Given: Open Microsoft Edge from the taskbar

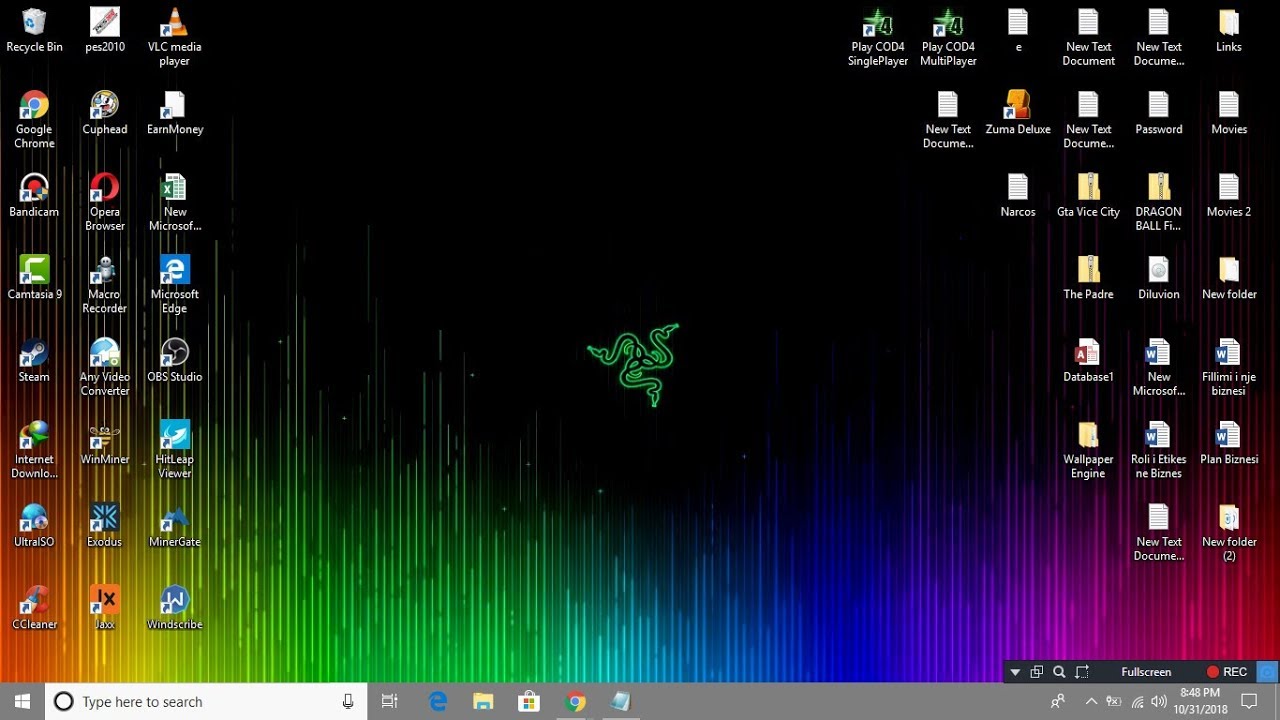Looking at the screenshot, I should point(437,701).
